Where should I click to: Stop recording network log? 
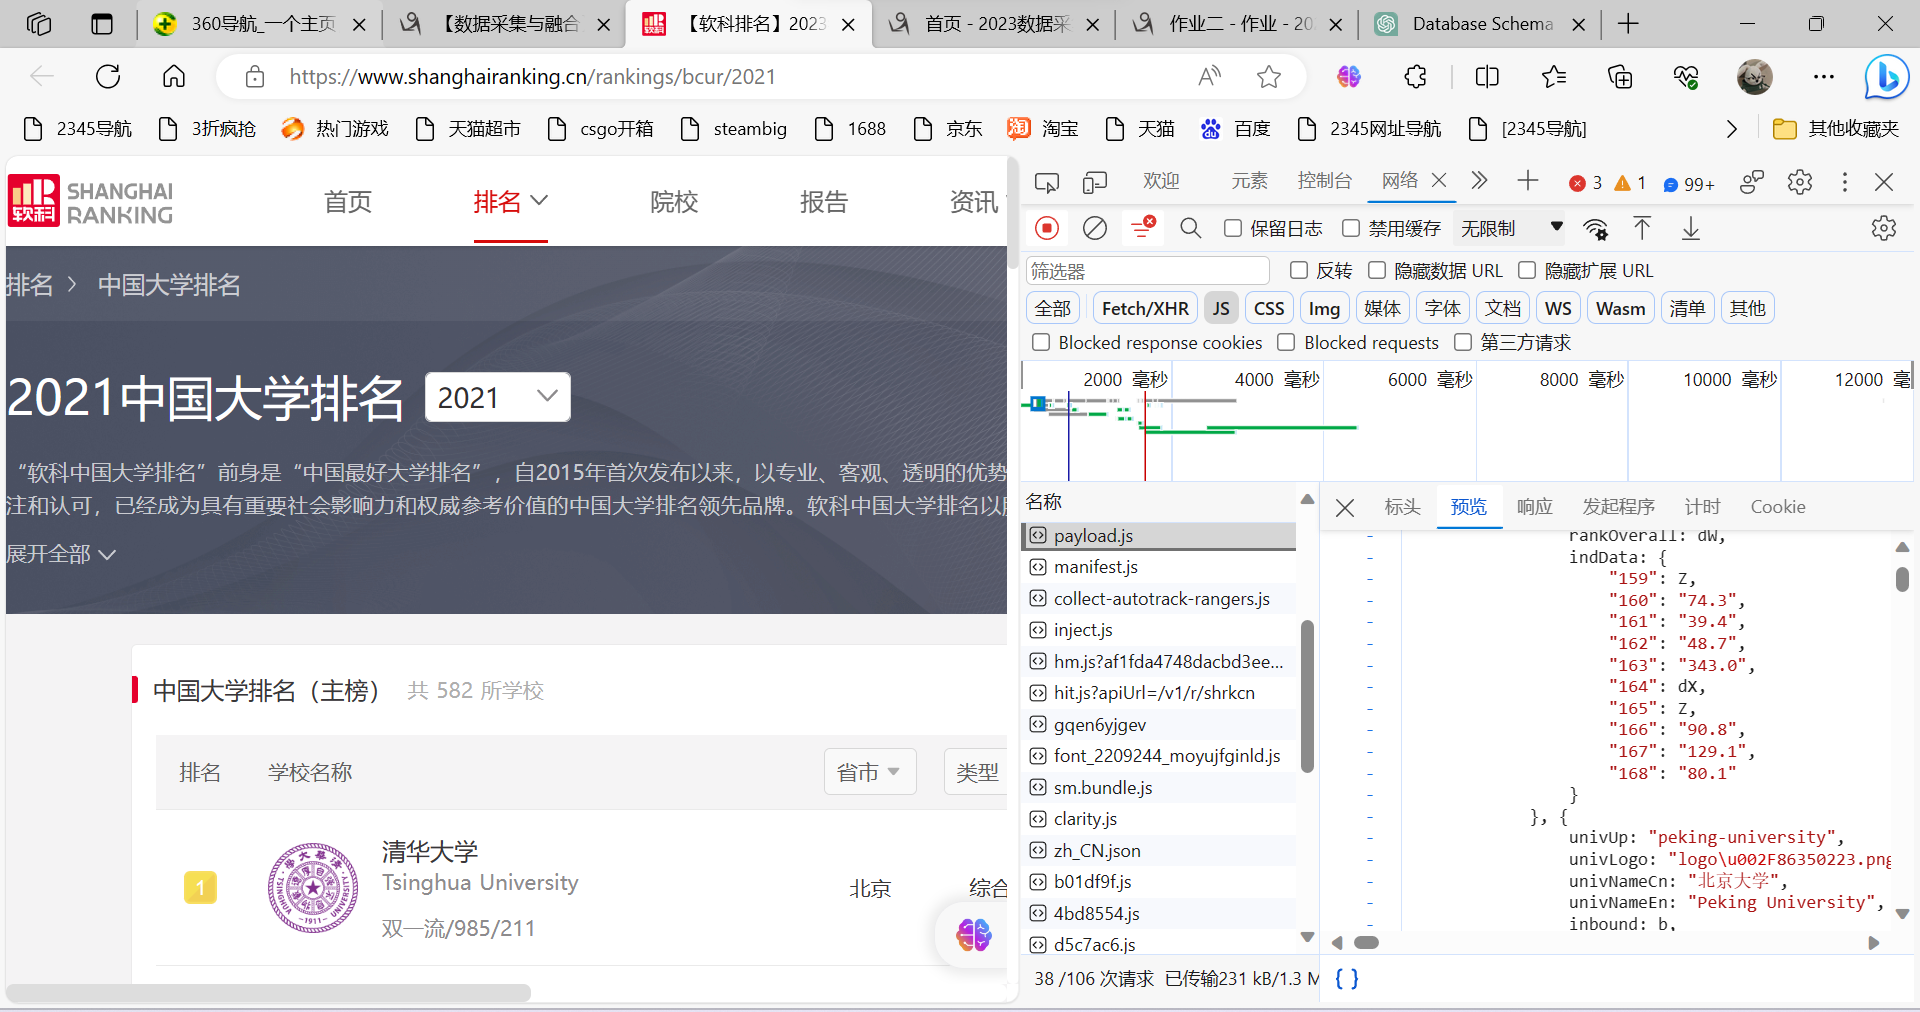(1047, 228)
